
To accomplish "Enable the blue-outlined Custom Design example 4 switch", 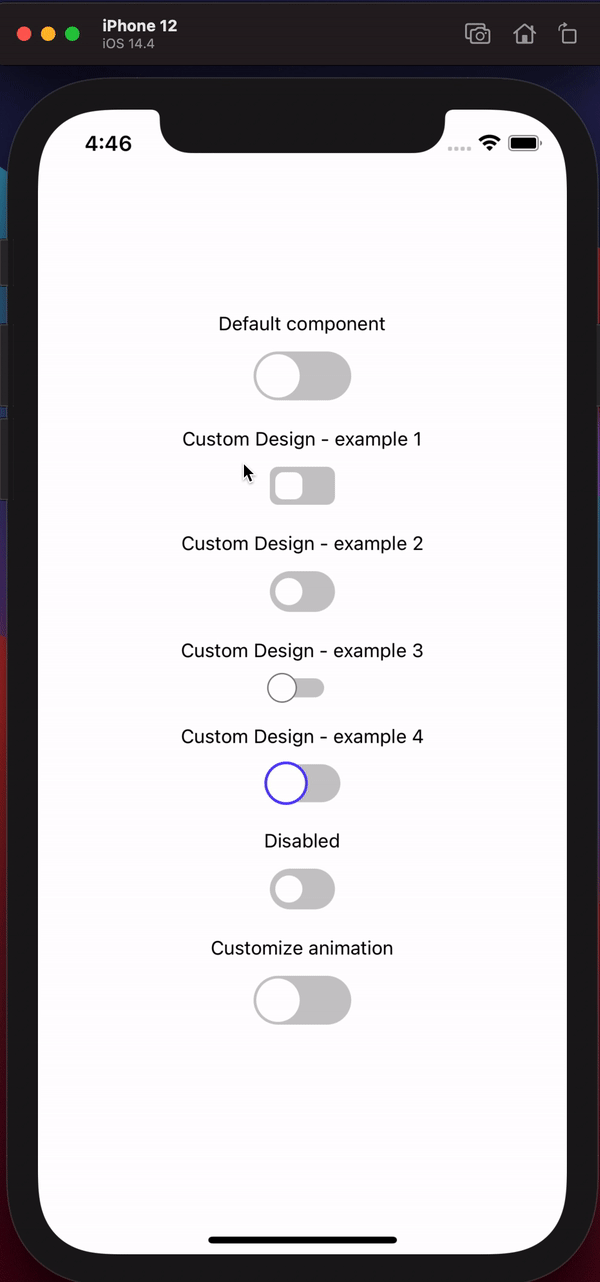I will pos(302,783).
